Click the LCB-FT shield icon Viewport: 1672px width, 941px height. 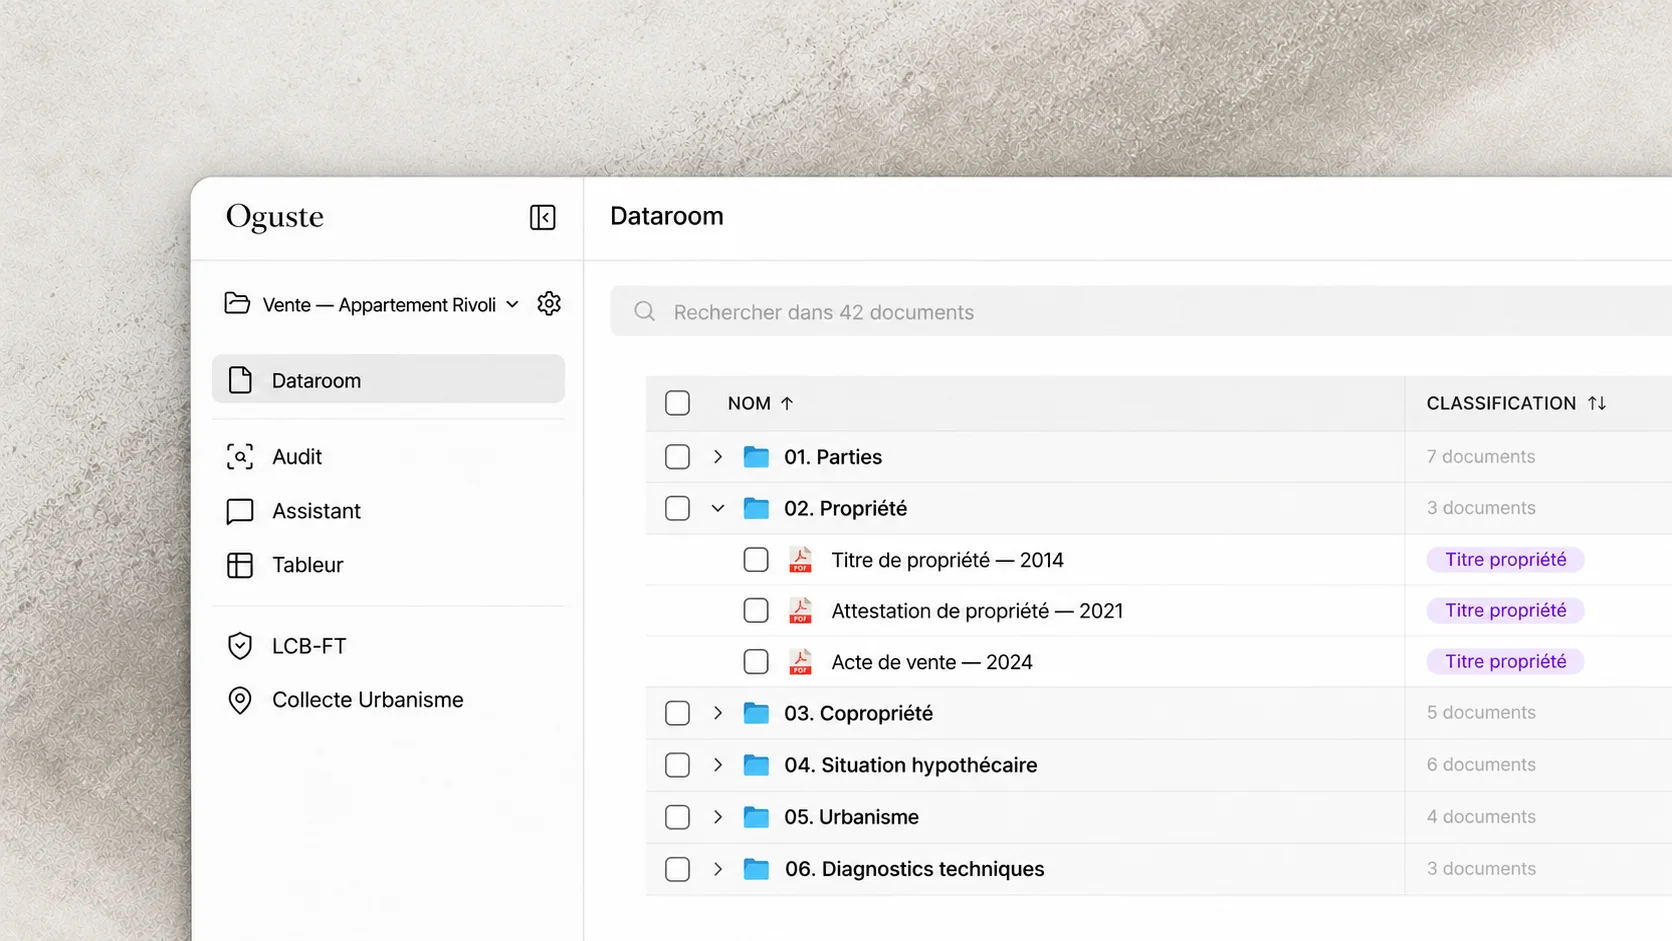pos(240,646)
